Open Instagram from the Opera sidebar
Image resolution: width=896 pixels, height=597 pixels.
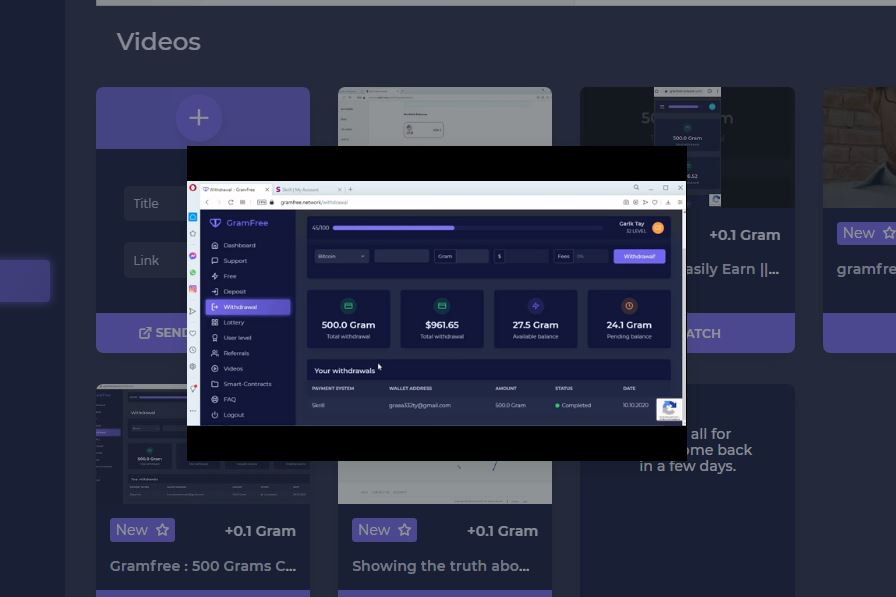[193, 289]
